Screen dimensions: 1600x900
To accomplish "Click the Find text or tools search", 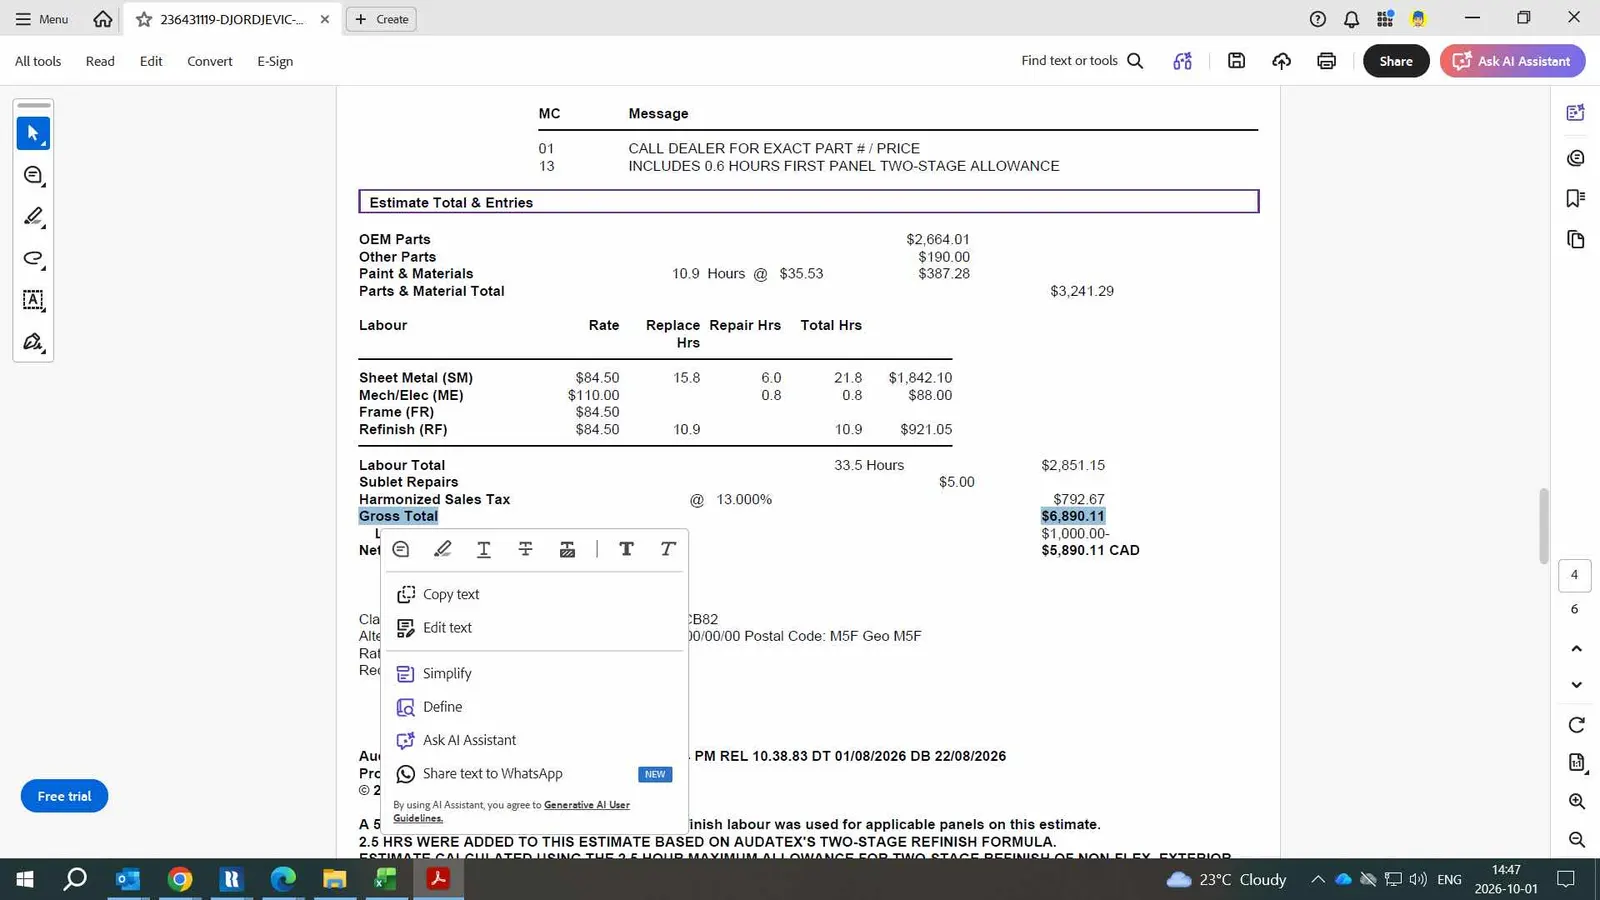I will [x=1082, y=61].
